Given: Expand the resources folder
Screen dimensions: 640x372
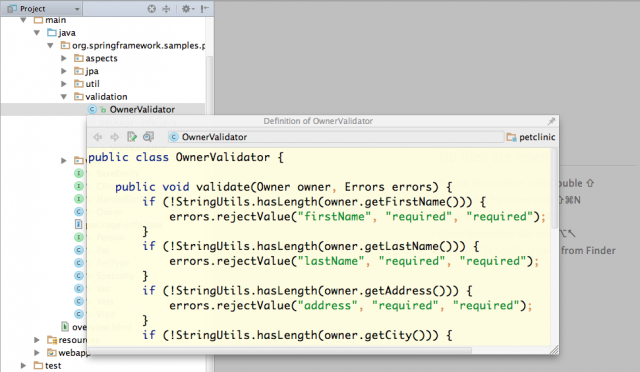Looking at the screenshot, I should pyautogui.click(x=37, y=340).
